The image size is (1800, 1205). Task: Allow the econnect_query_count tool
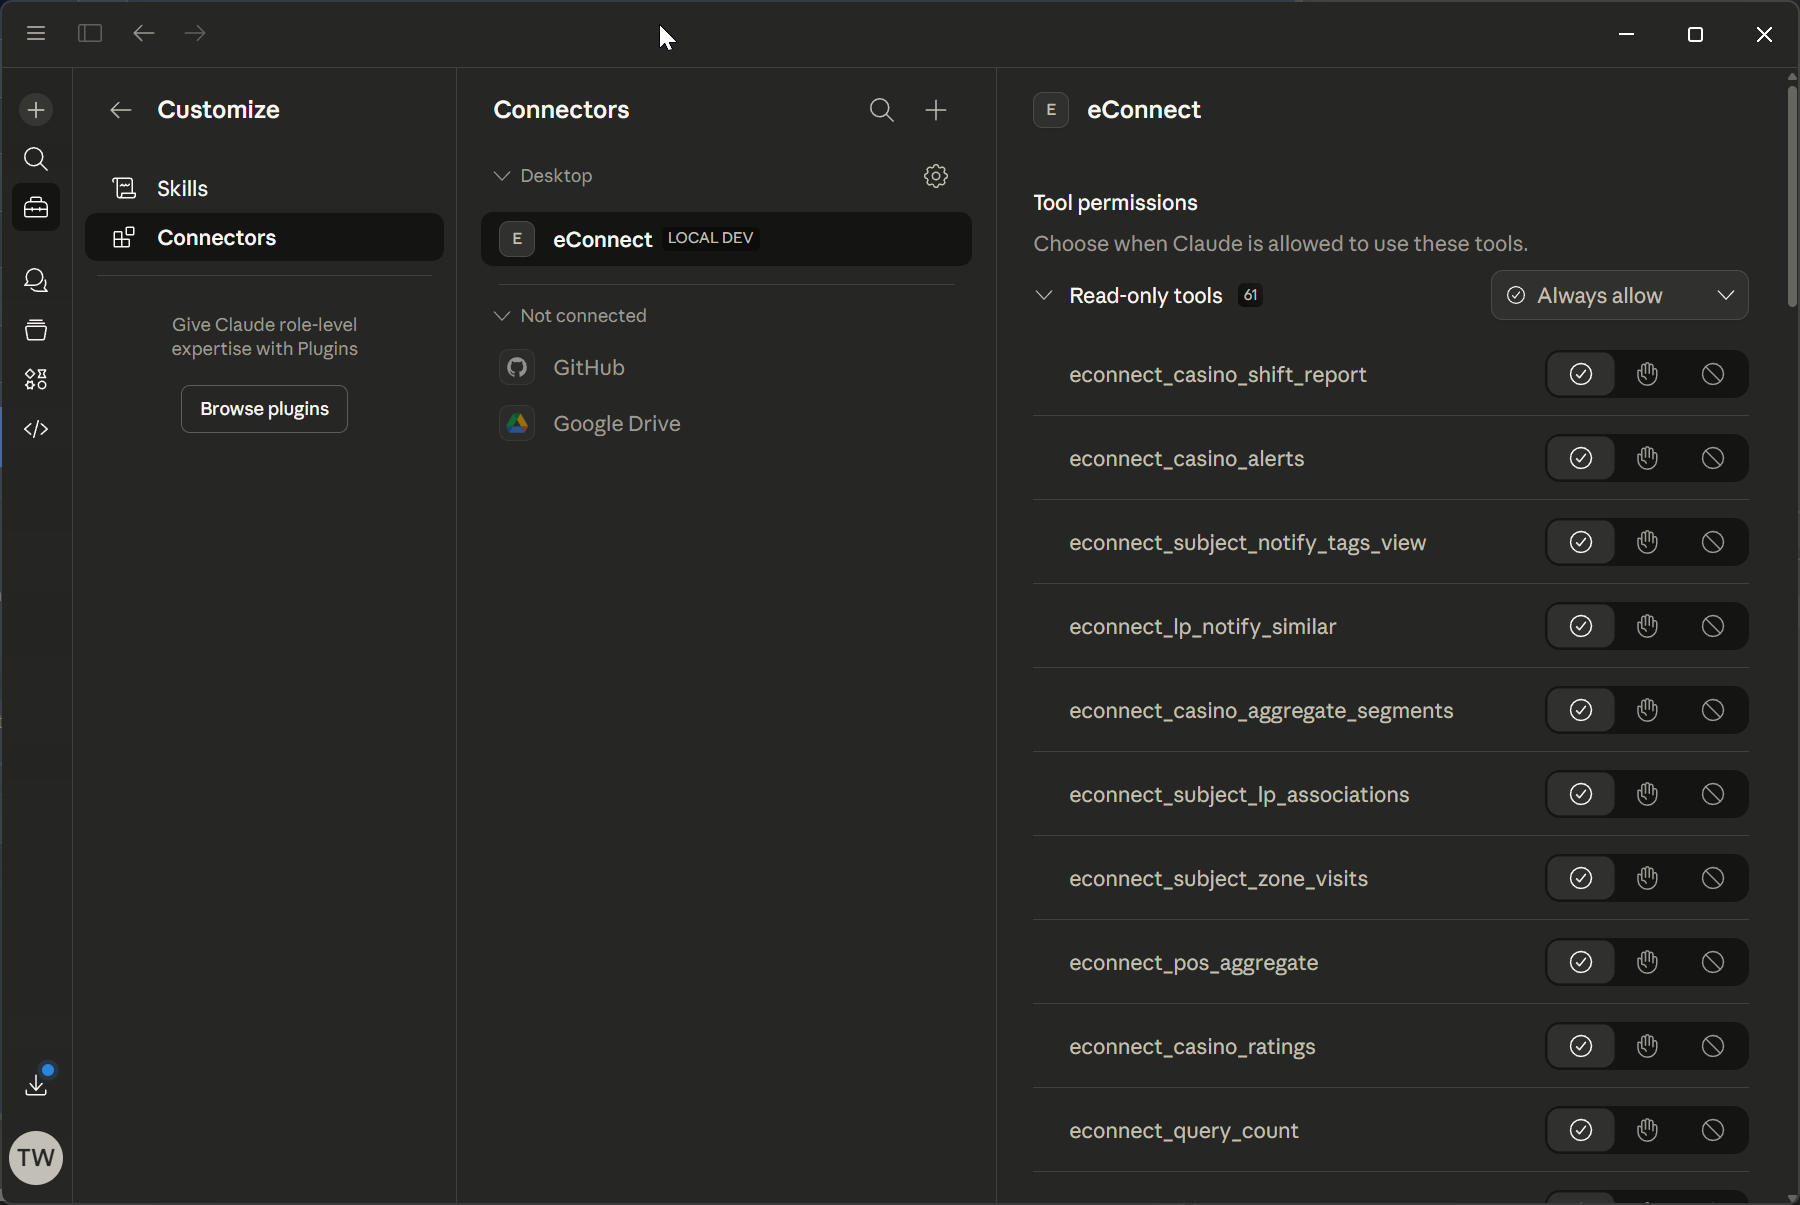pos(1581,1131)
